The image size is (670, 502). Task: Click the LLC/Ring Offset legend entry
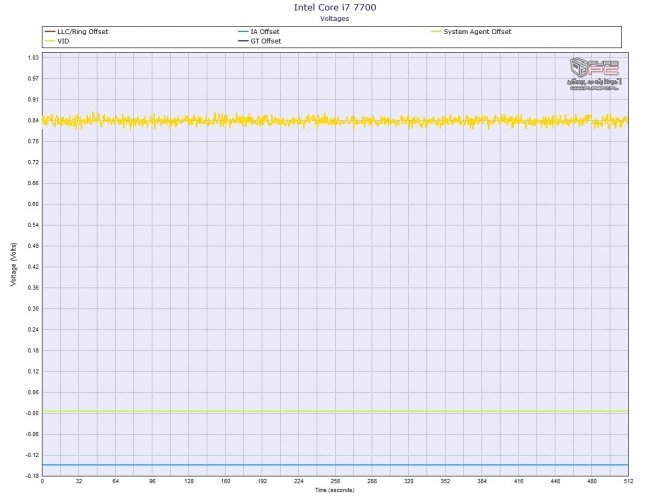coord(77,32)
